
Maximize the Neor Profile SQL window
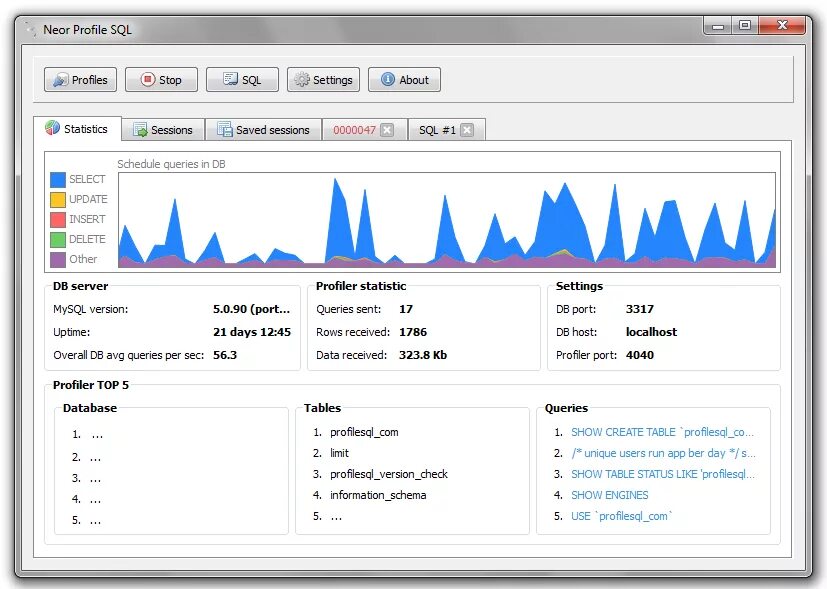[745, 25]
